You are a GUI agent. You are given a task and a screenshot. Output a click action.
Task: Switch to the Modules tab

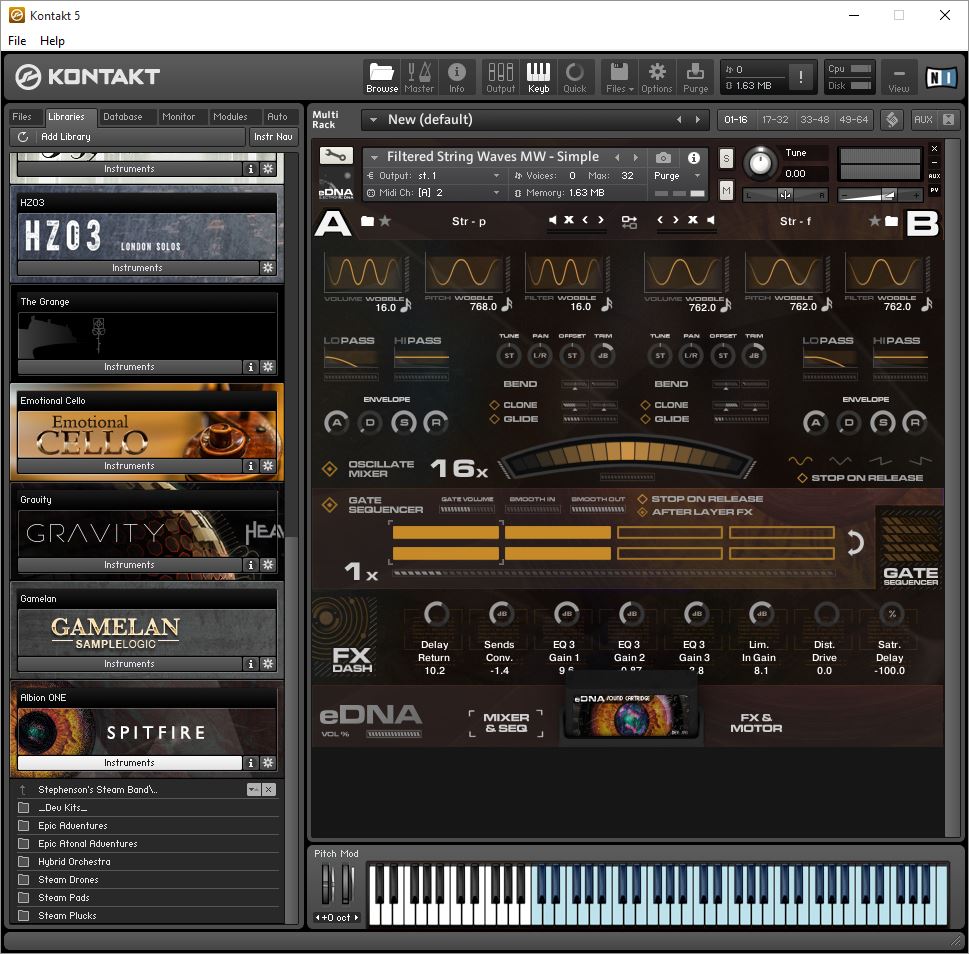[230, 117]
